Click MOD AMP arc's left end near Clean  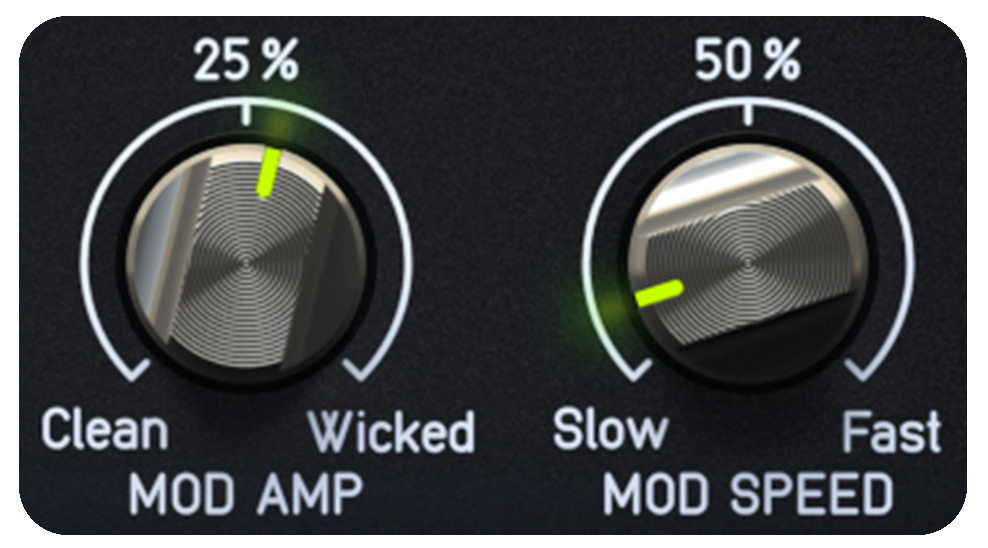[x=132, y=370]
